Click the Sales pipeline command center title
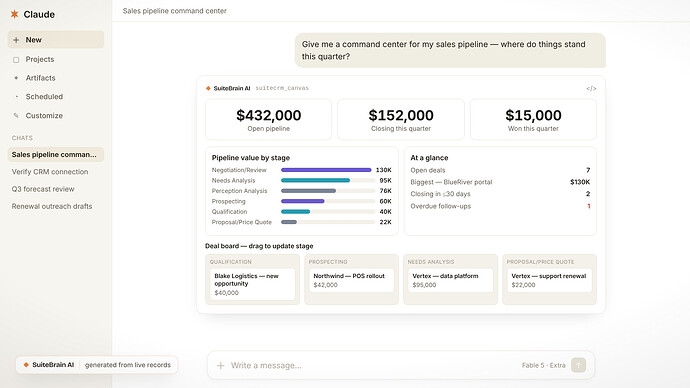This screenshot has height=388, width=690. (x=175, y=11)
